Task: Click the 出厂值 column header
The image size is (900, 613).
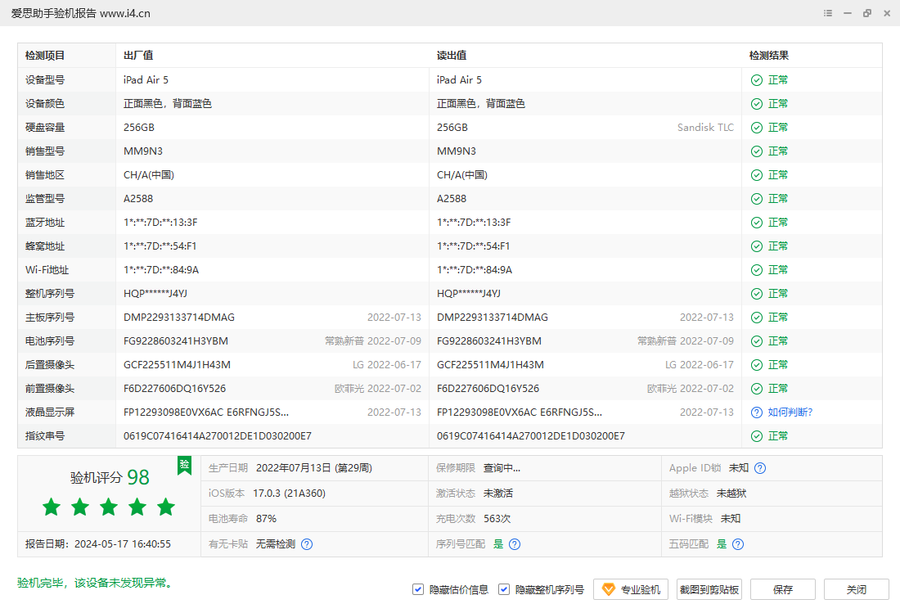Action: (x=138, y=56)
